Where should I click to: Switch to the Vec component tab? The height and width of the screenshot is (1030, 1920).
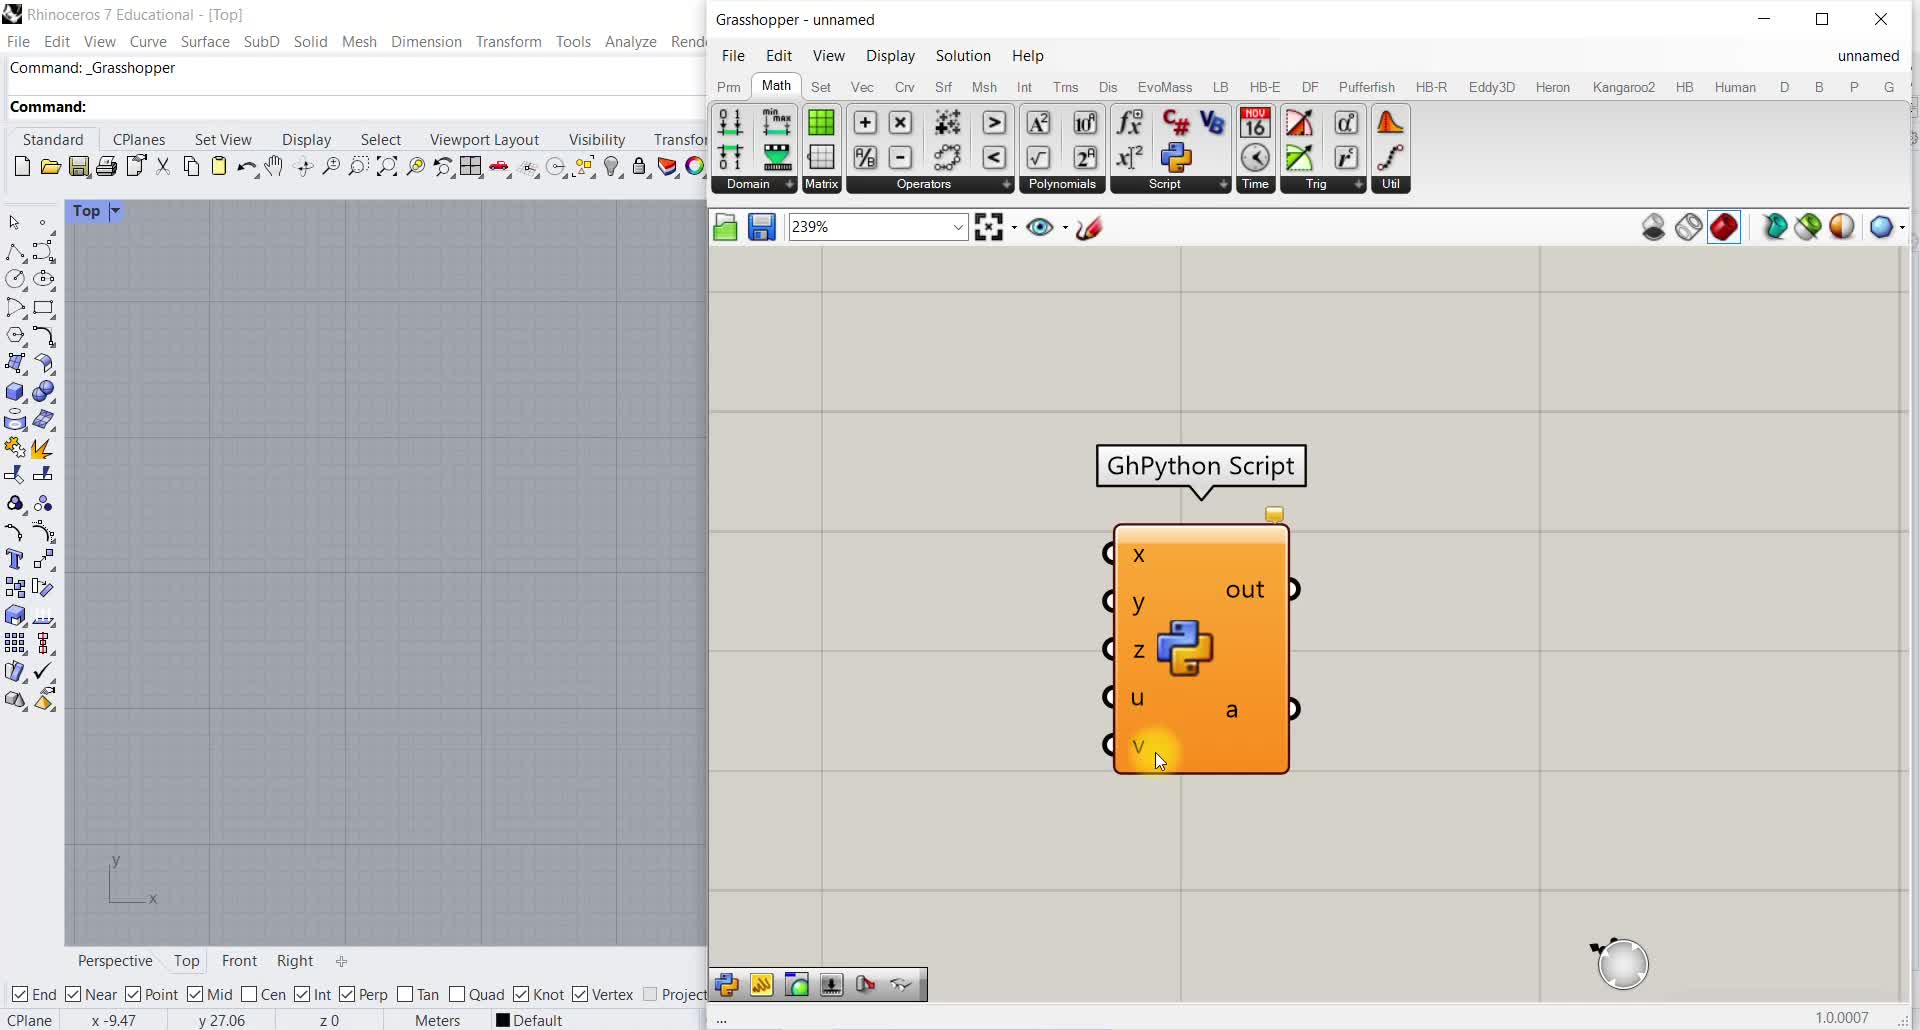point(862,88)
